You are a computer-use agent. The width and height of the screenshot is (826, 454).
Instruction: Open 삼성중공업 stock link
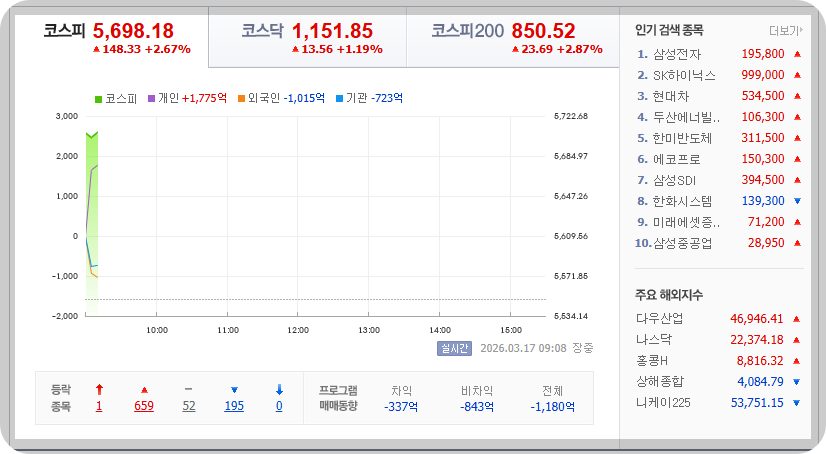tap(683, 243)
